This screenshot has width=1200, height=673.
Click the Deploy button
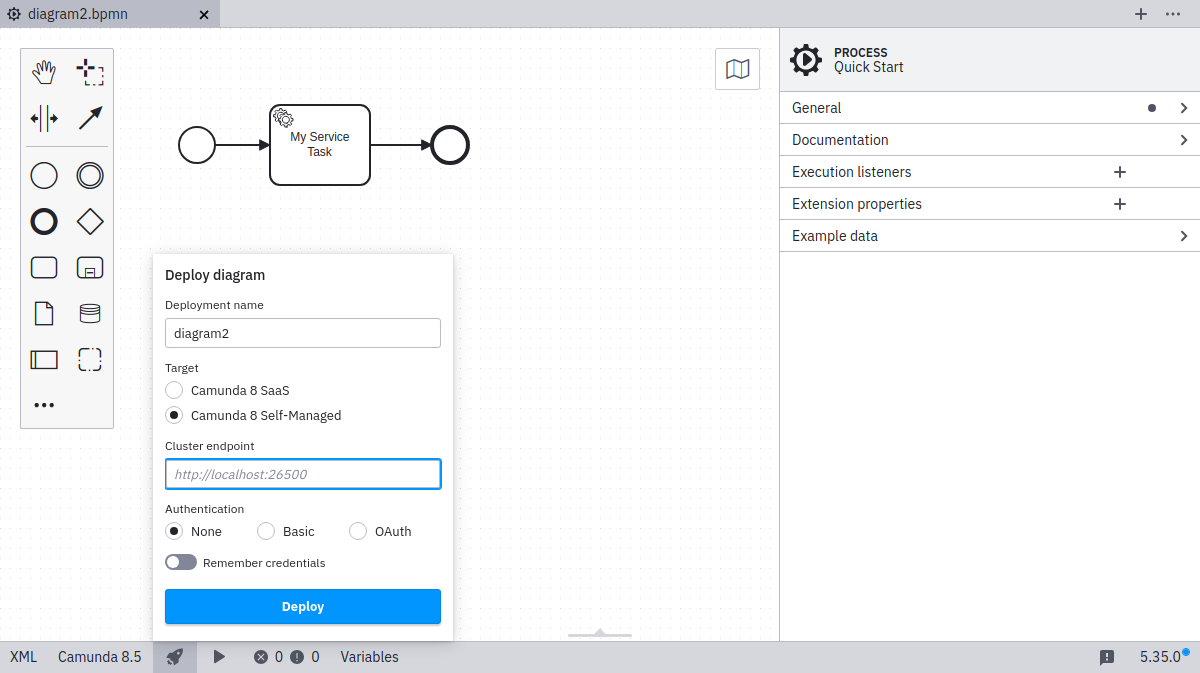click(302, 606)
